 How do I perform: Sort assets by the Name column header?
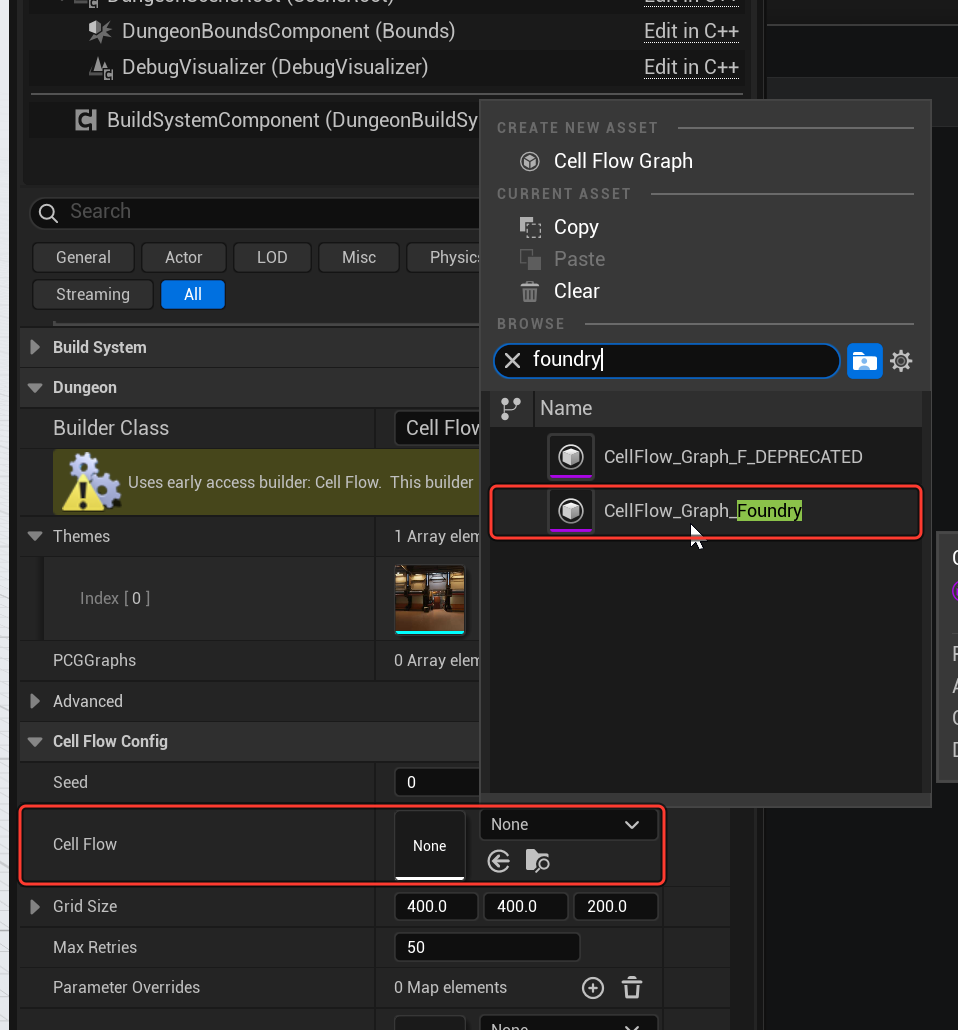[727, 409]
